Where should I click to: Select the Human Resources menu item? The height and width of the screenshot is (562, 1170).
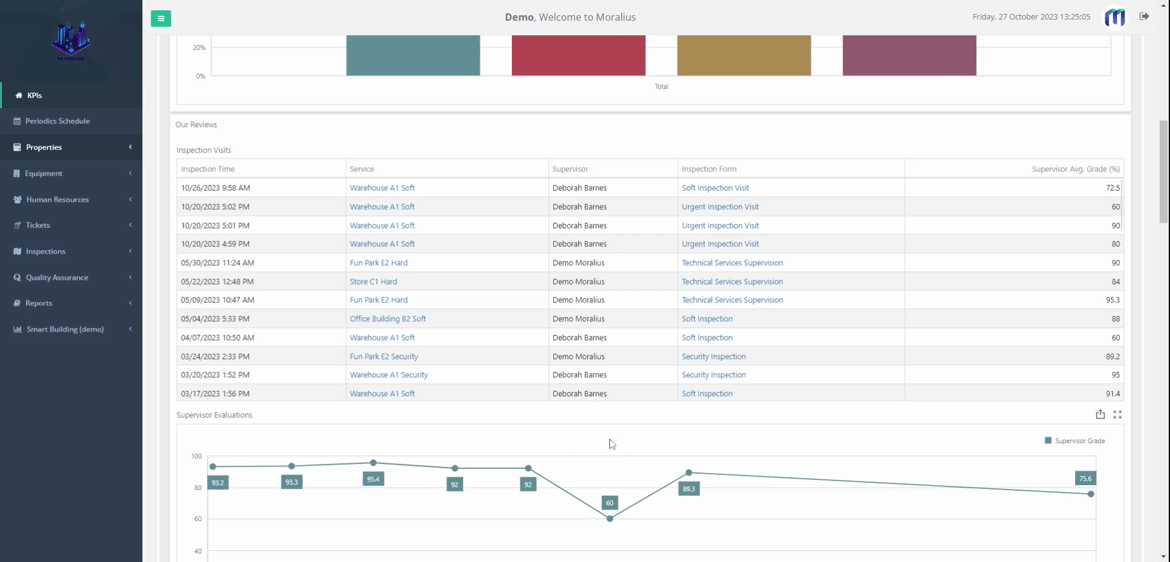point(71,199)
